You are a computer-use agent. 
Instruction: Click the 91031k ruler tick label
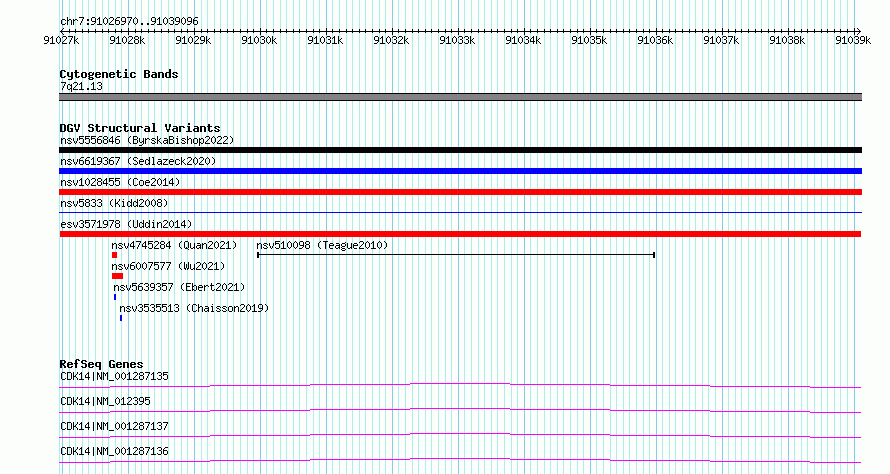(325, 40)
